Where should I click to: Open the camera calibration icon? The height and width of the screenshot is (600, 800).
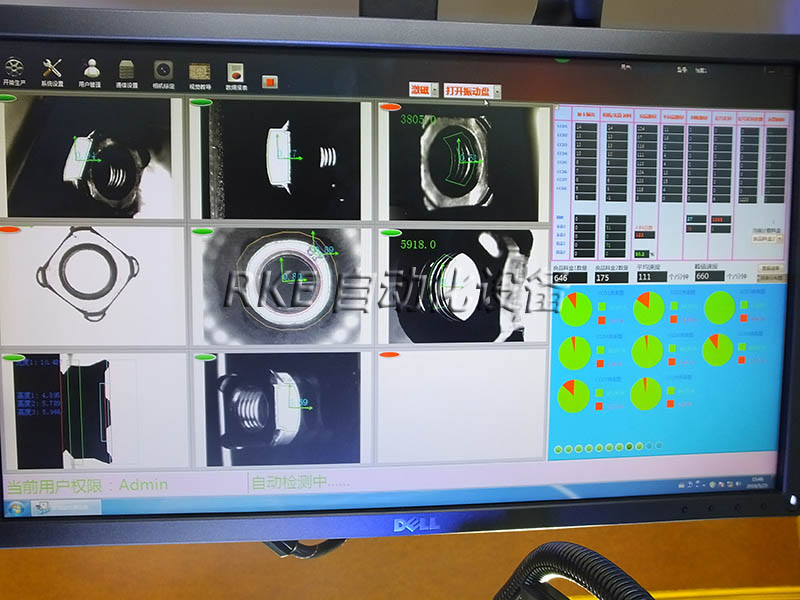(x=163, y=70)
